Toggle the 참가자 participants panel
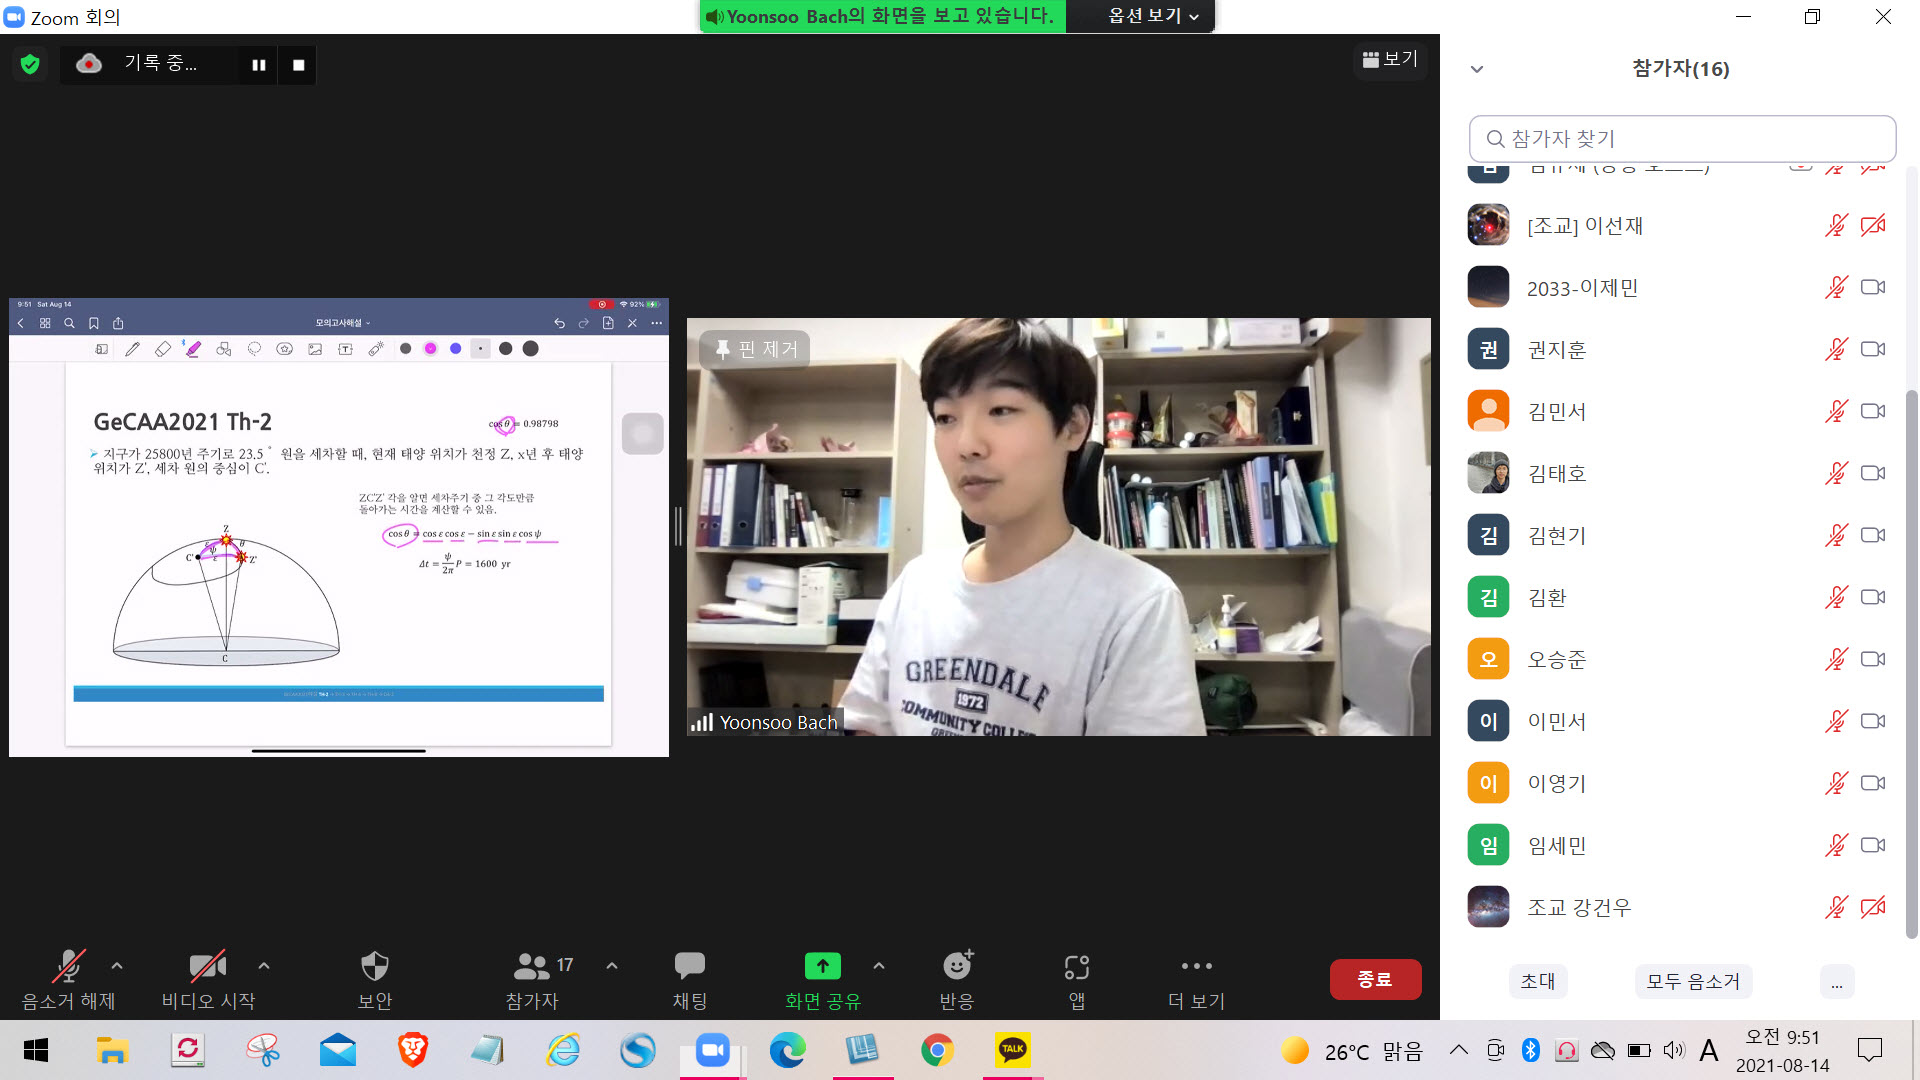Viewport: 1920px width, 1080px height. coord(532,980)
